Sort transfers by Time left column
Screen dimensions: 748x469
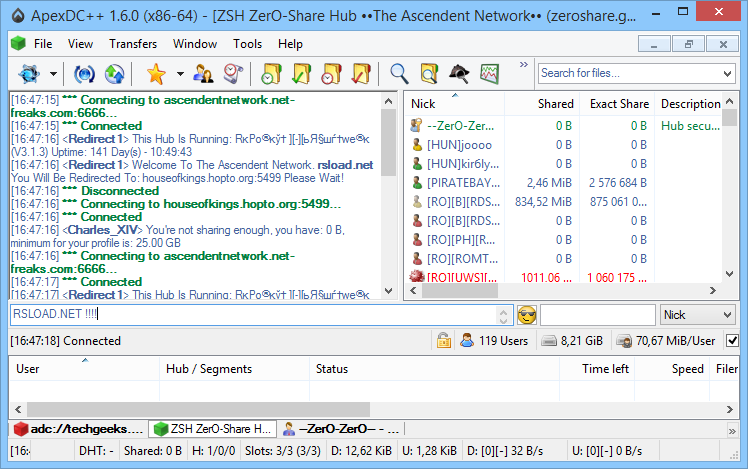tap(597, 369)
